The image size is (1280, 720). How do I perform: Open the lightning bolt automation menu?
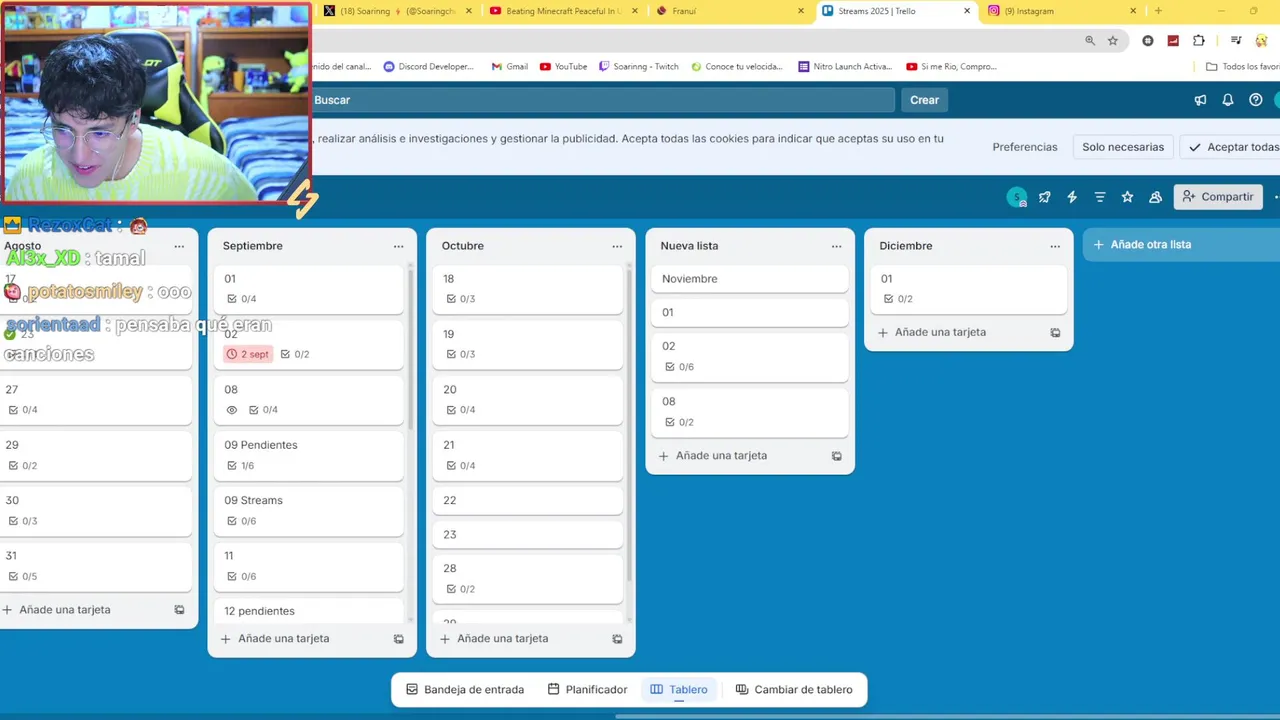click(1072, 197)
